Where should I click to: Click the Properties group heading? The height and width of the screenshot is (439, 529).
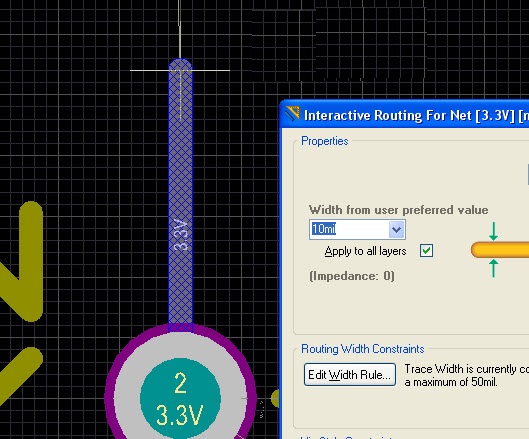pyautogui.click(x=325, y=141)
